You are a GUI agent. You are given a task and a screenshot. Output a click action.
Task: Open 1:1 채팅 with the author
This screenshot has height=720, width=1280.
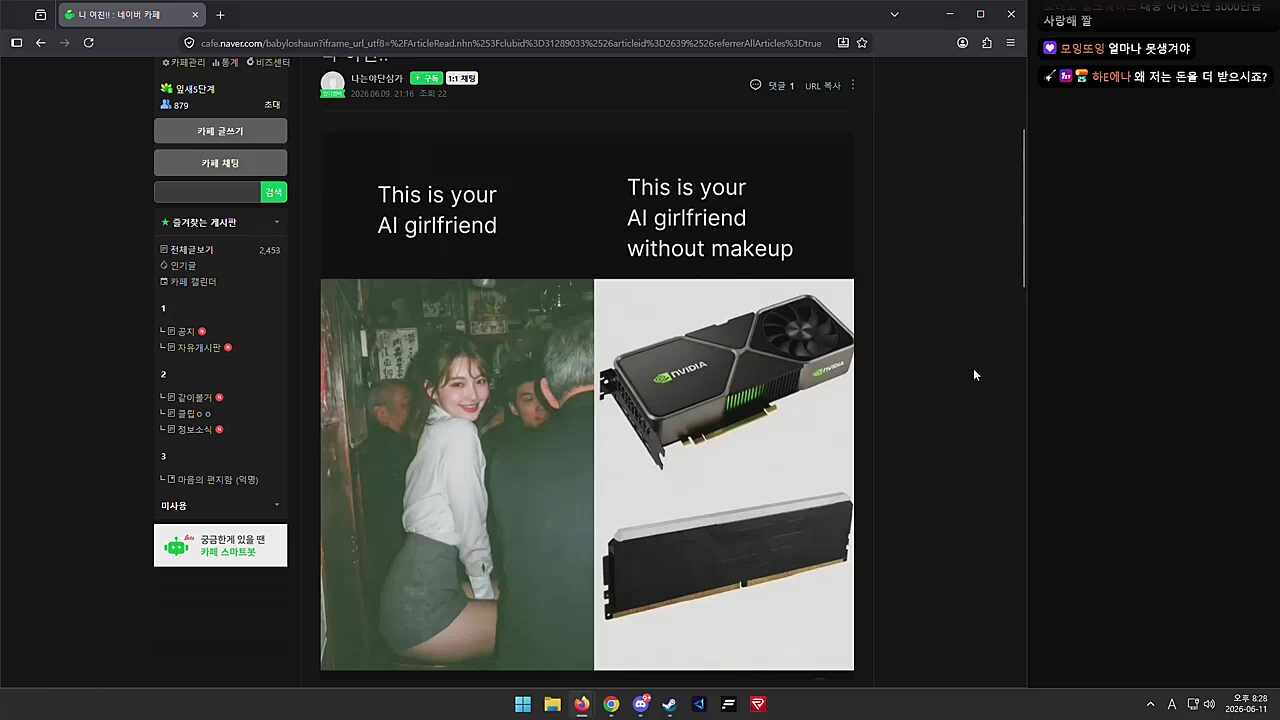pos(462,78)
